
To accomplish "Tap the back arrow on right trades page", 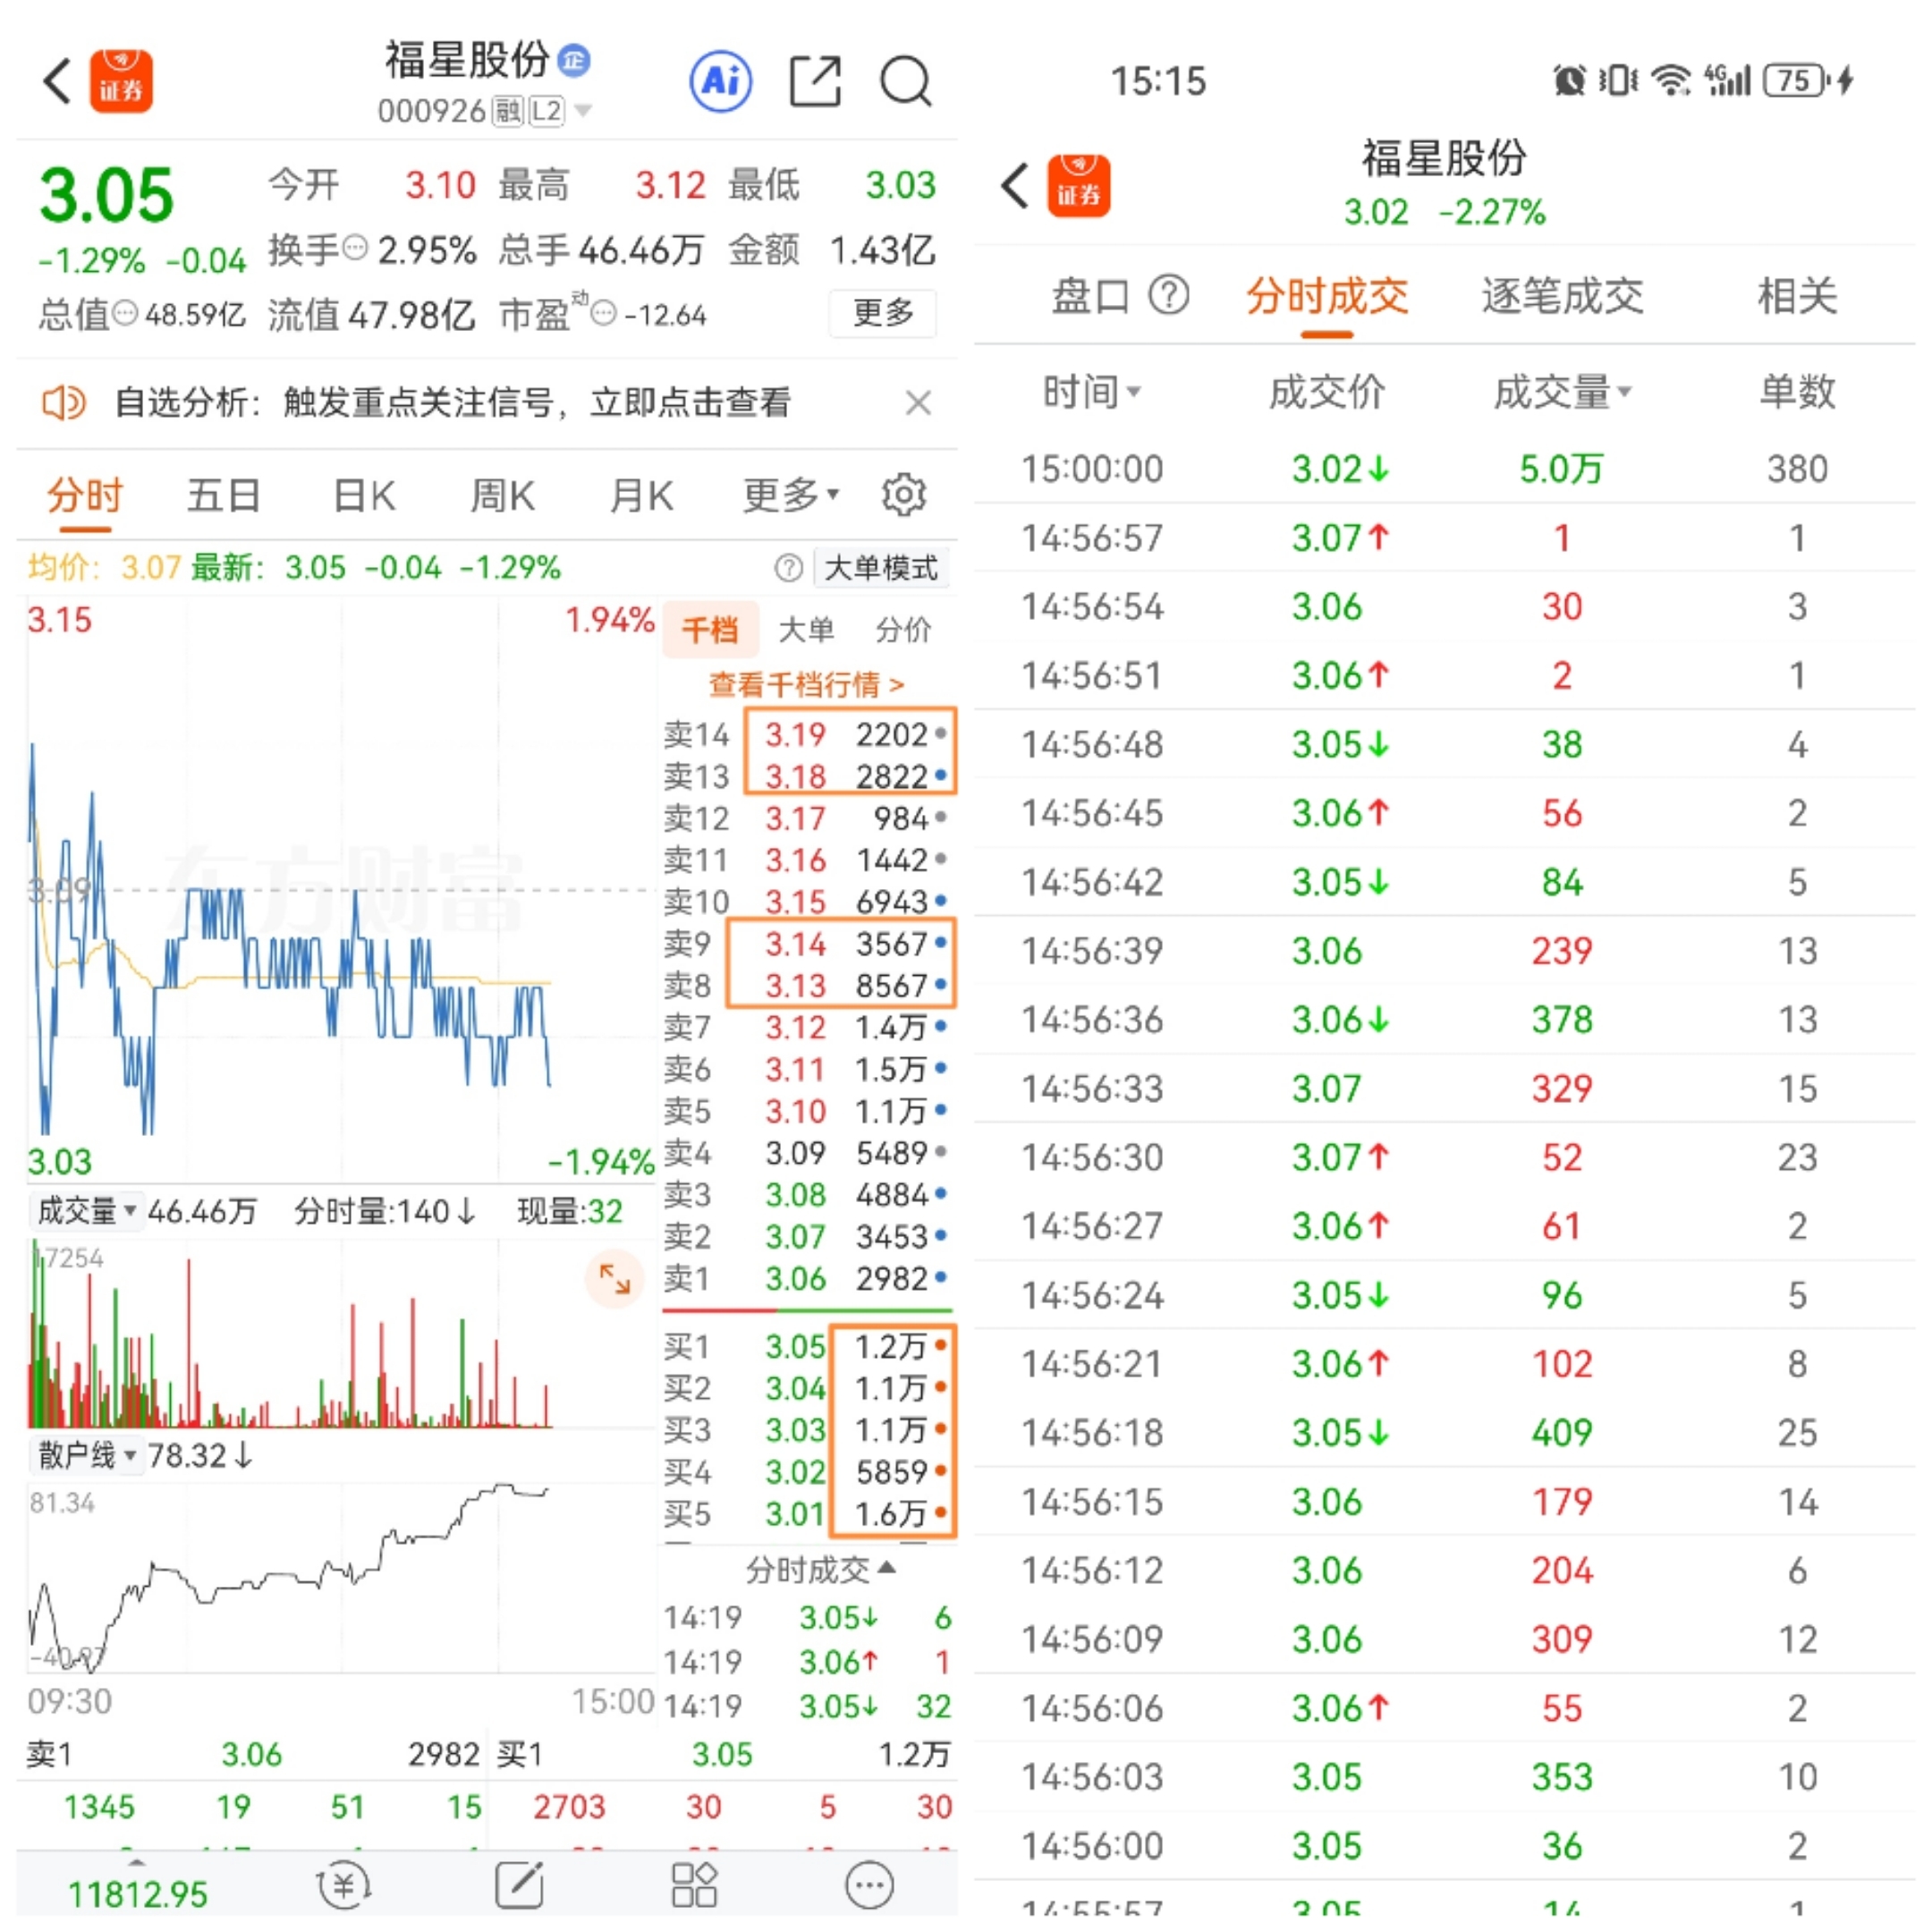I will click(1015, 186).
